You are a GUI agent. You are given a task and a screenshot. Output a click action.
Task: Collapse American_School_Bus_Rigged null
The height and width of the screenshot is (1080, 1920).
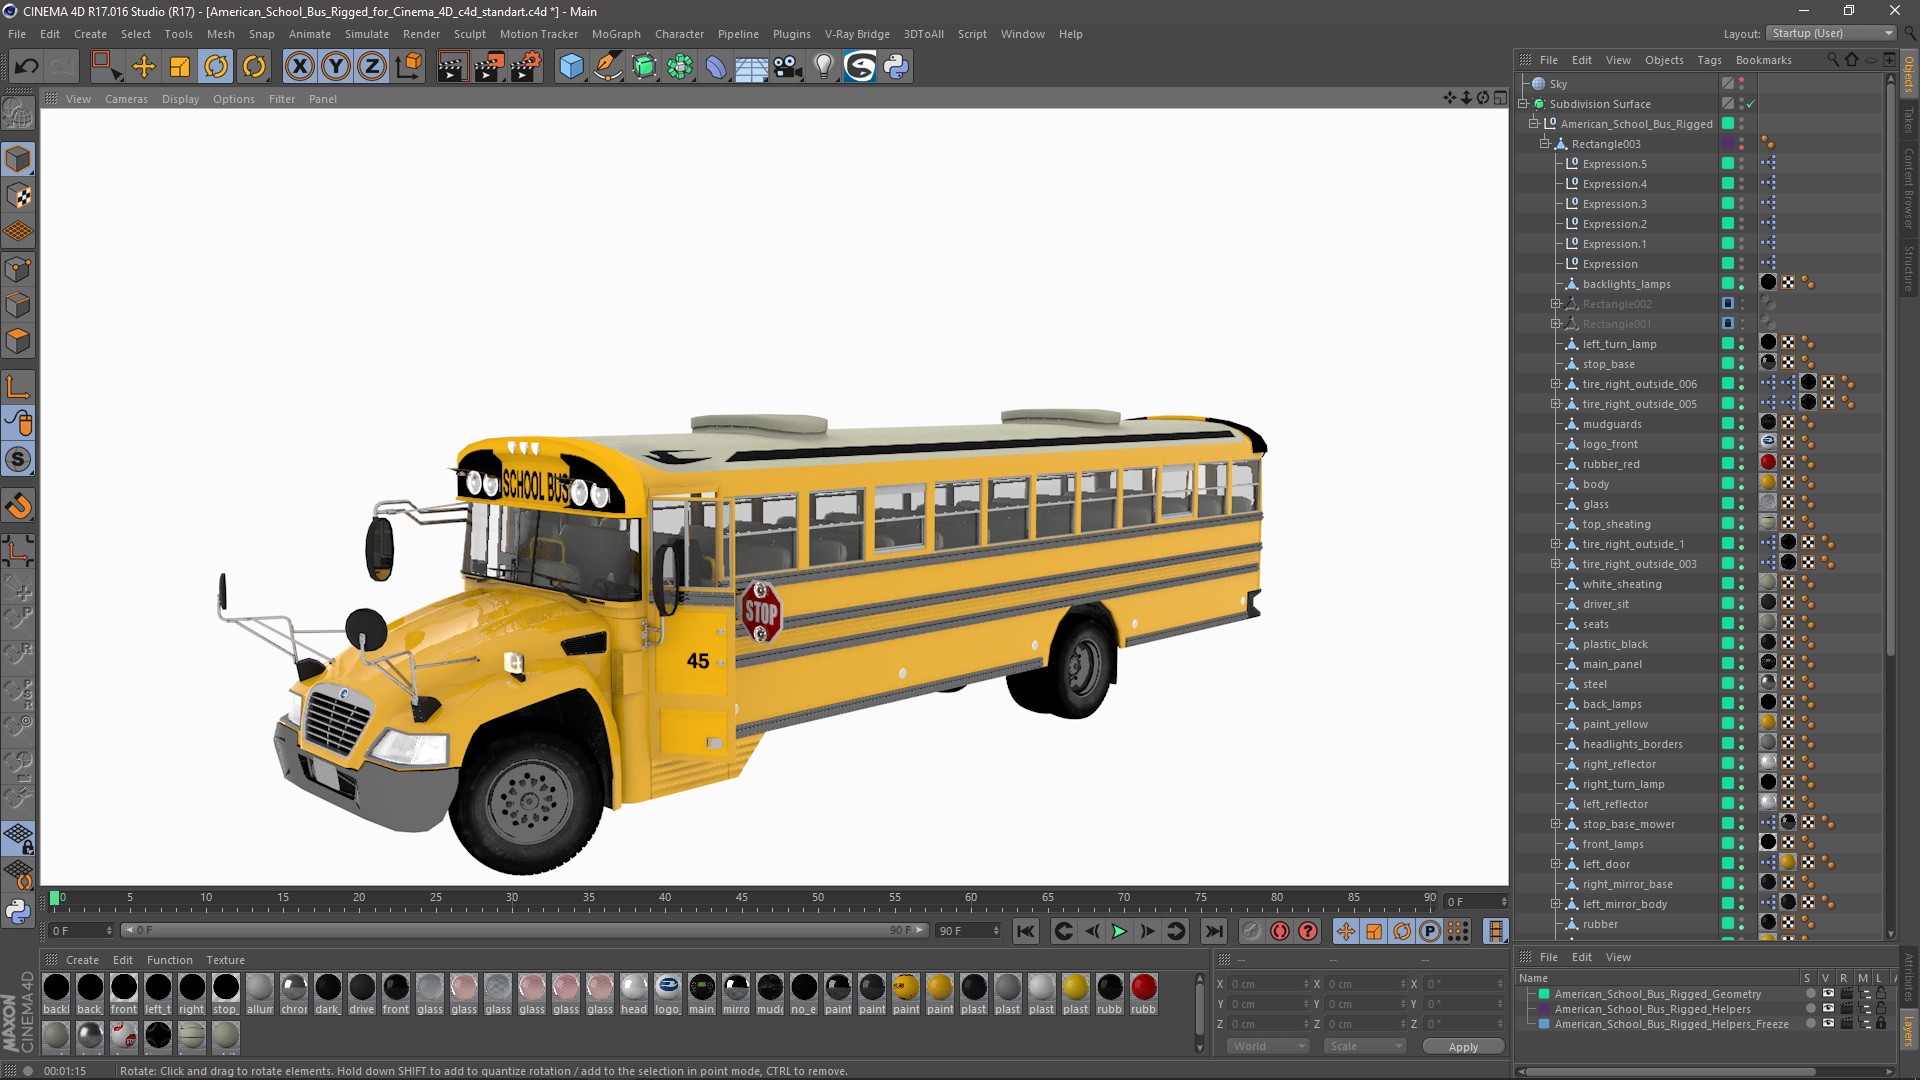tap(1533, 124)
